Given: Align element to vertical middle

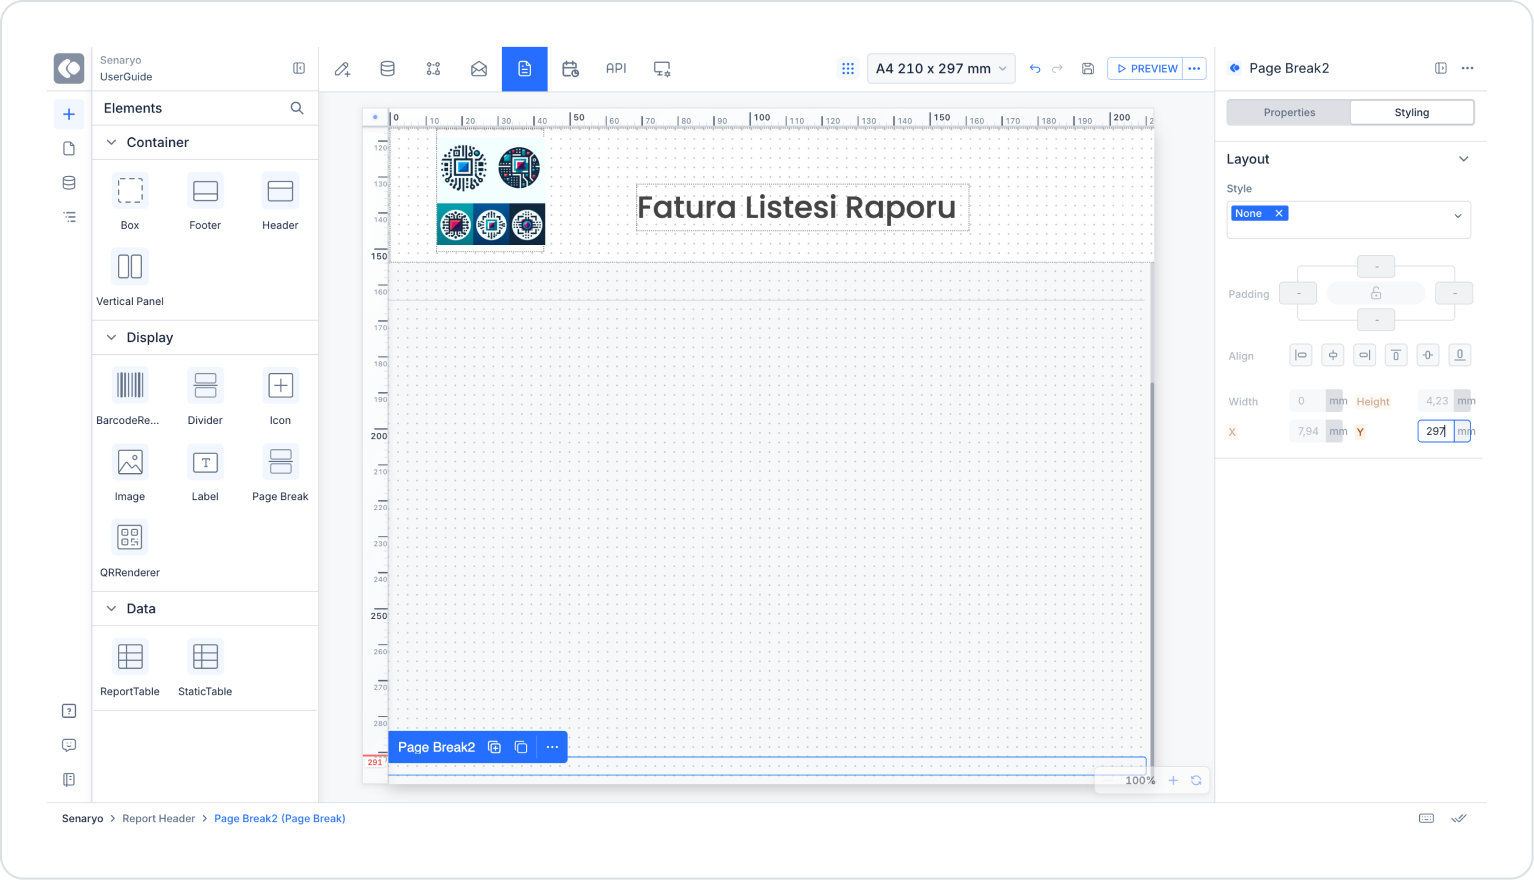Looking at the screenshot, I should click(x=1428, y=355).
